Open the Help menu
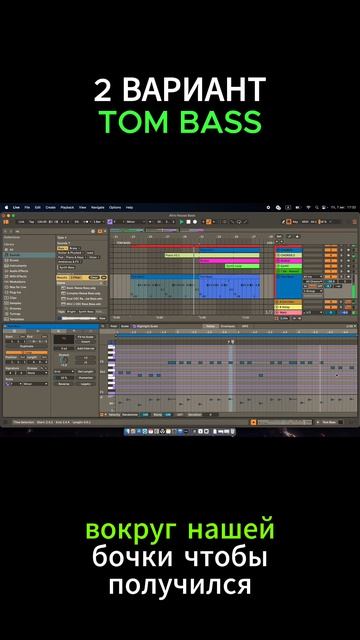This screenshot has width=360, height=640. pyautogui.click(x=129, y=207)
